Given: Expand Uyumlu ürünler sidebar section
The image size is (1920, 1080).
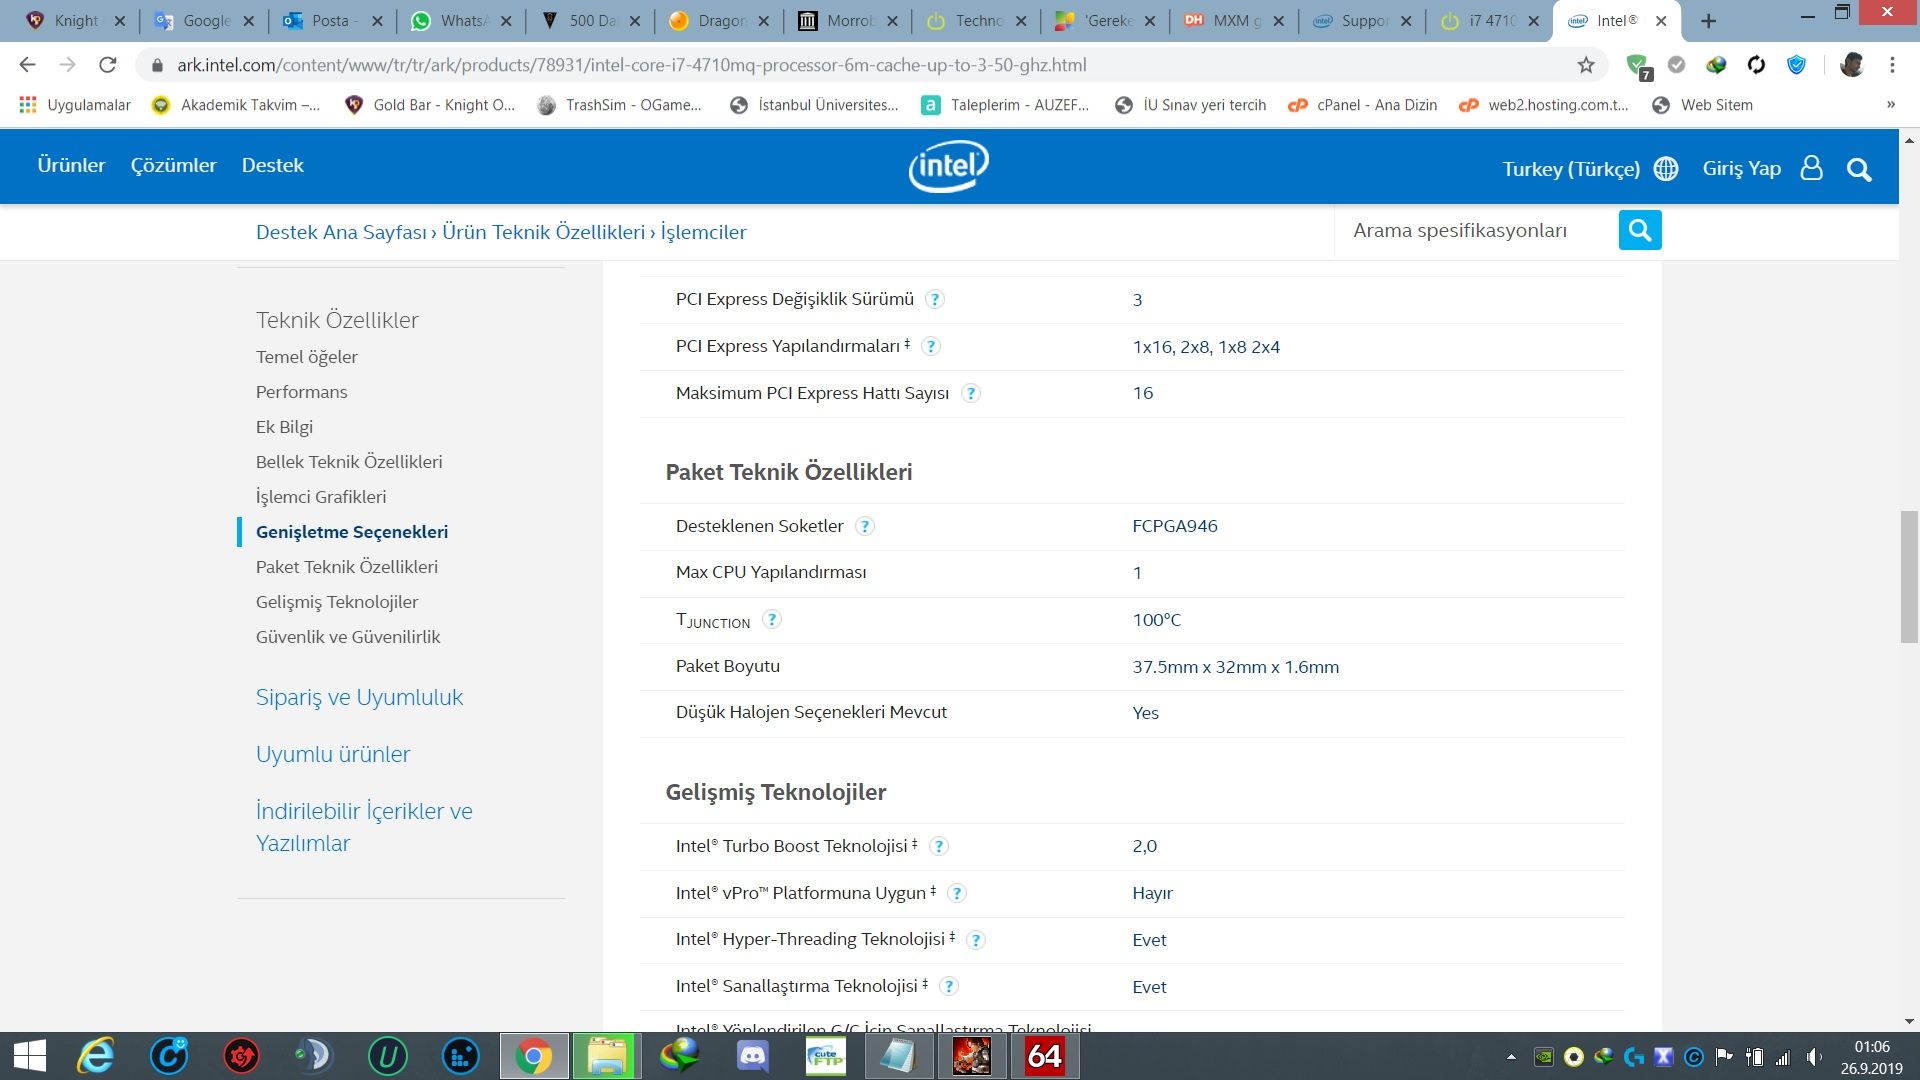Looking at the screenshot, I should [x=333, y=754].
